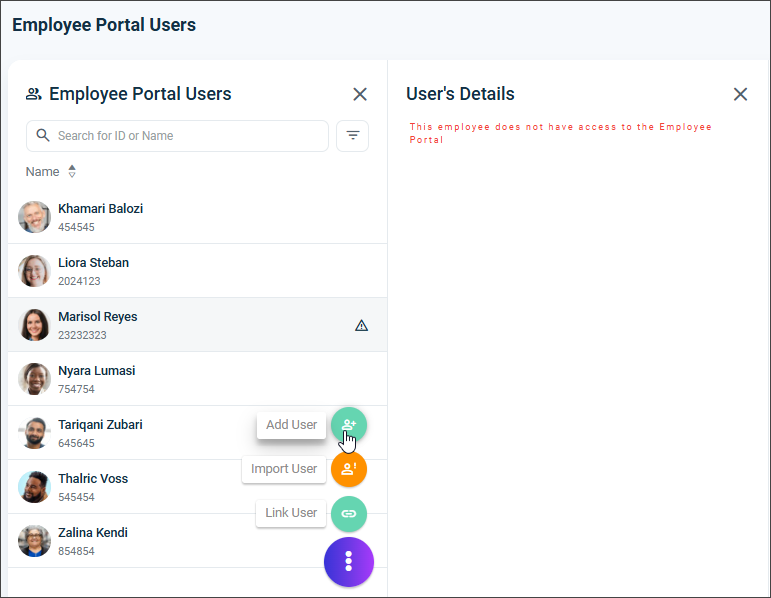Click Tariqani Zubari's avatar photo
This screenshot has width=771, height=598.
35,433
